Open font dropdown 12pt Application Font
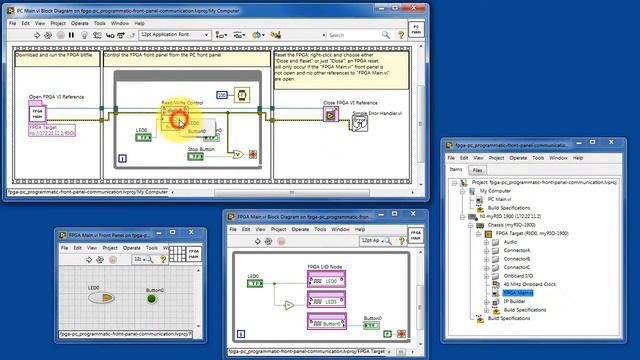 coord(175,35)
